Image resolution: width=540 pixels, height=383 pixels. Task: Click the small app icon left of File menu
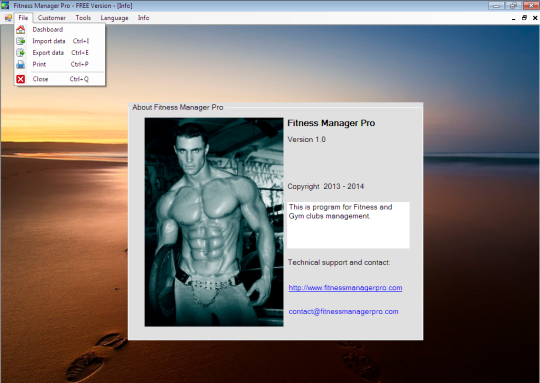pyautogui.click(x=8, y=18)
